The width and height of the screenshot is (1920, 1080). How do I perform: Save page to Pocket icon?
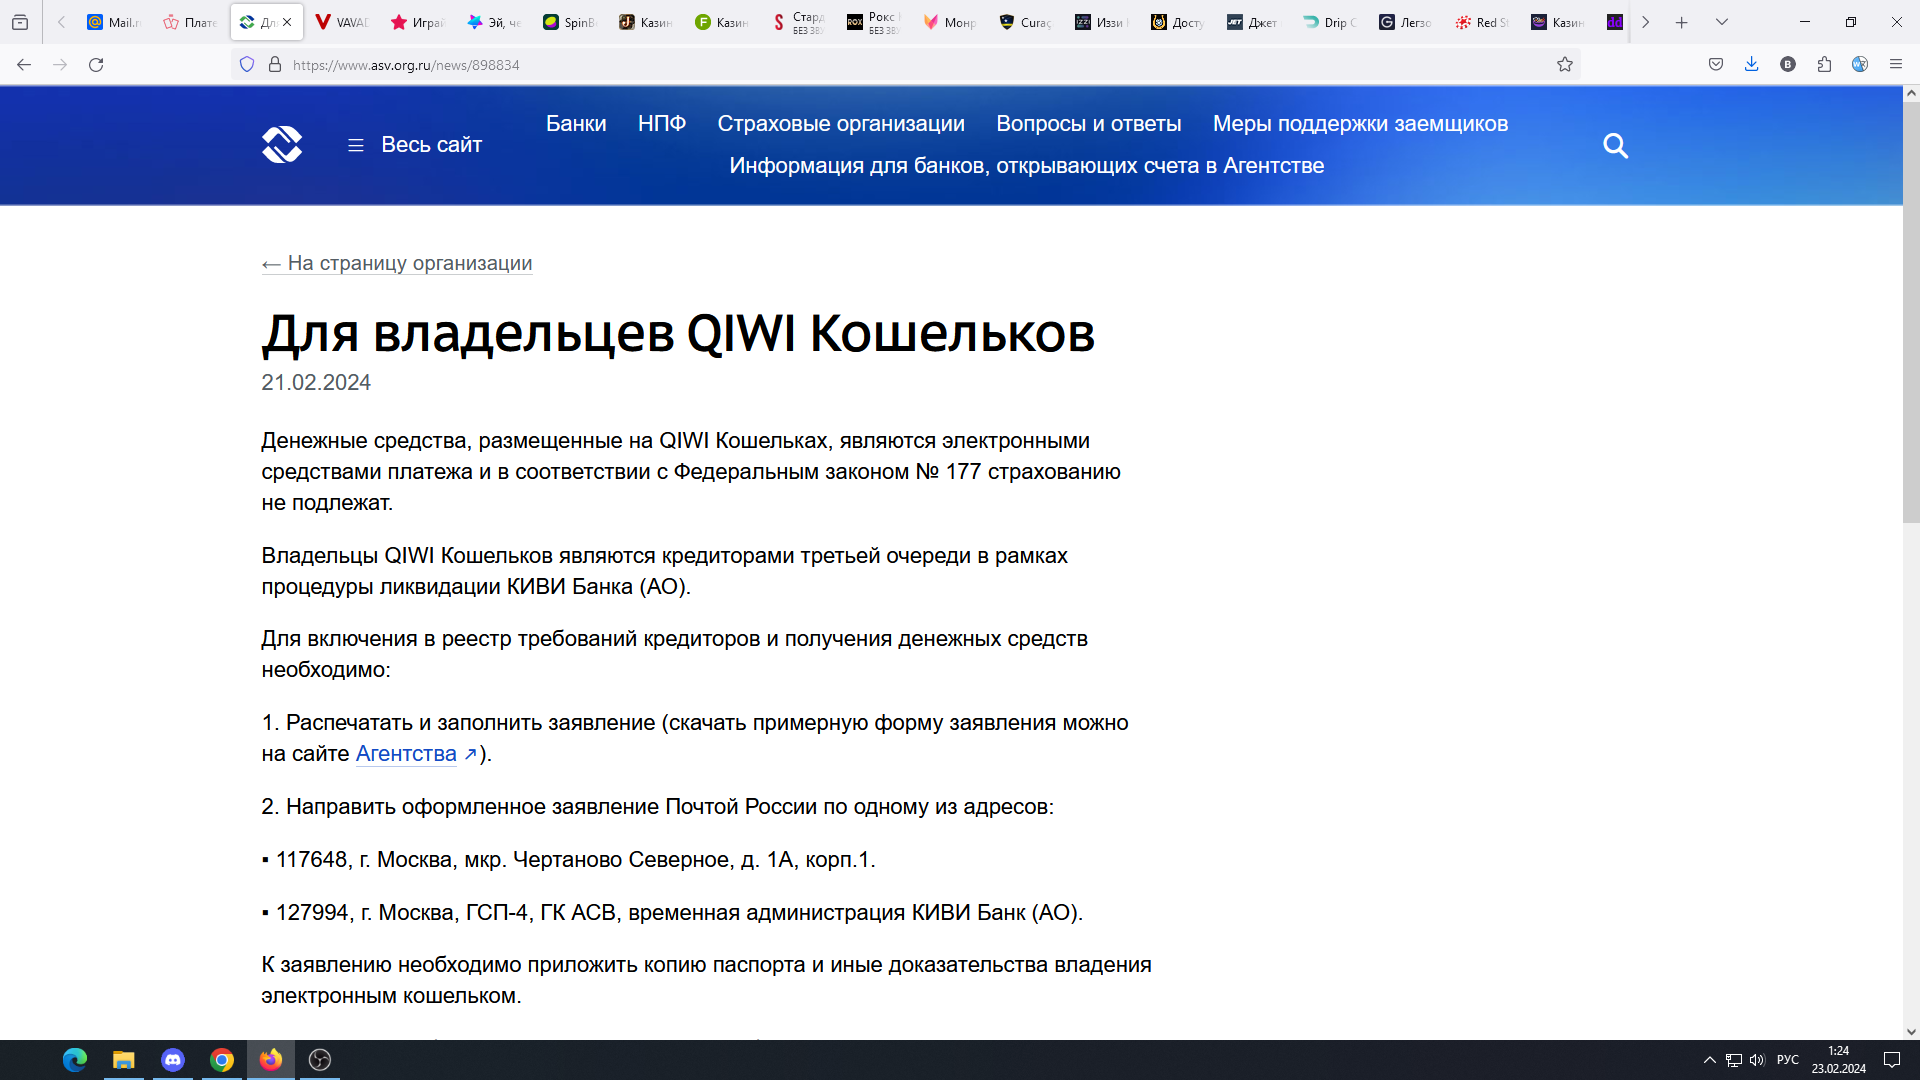(1716, 65)
